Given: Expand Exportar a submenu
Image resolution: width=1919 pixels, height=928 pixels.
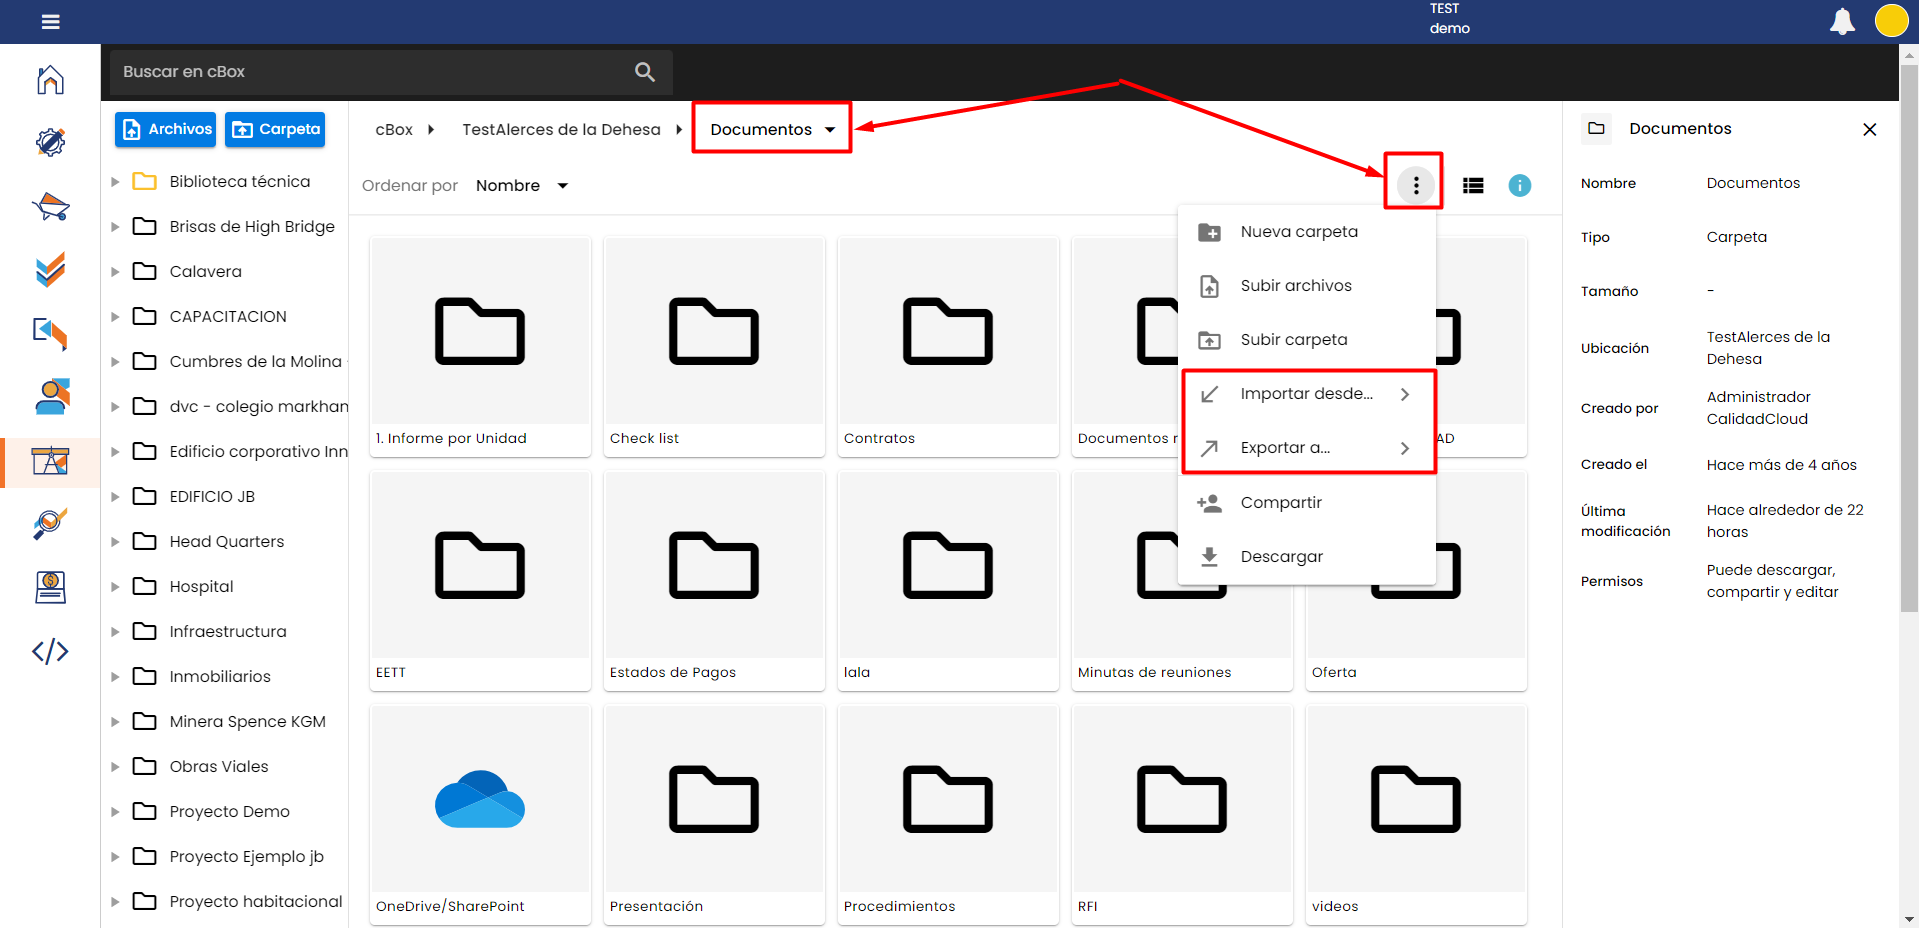Looking at the screenshot, I should (x=1307, y=448).
